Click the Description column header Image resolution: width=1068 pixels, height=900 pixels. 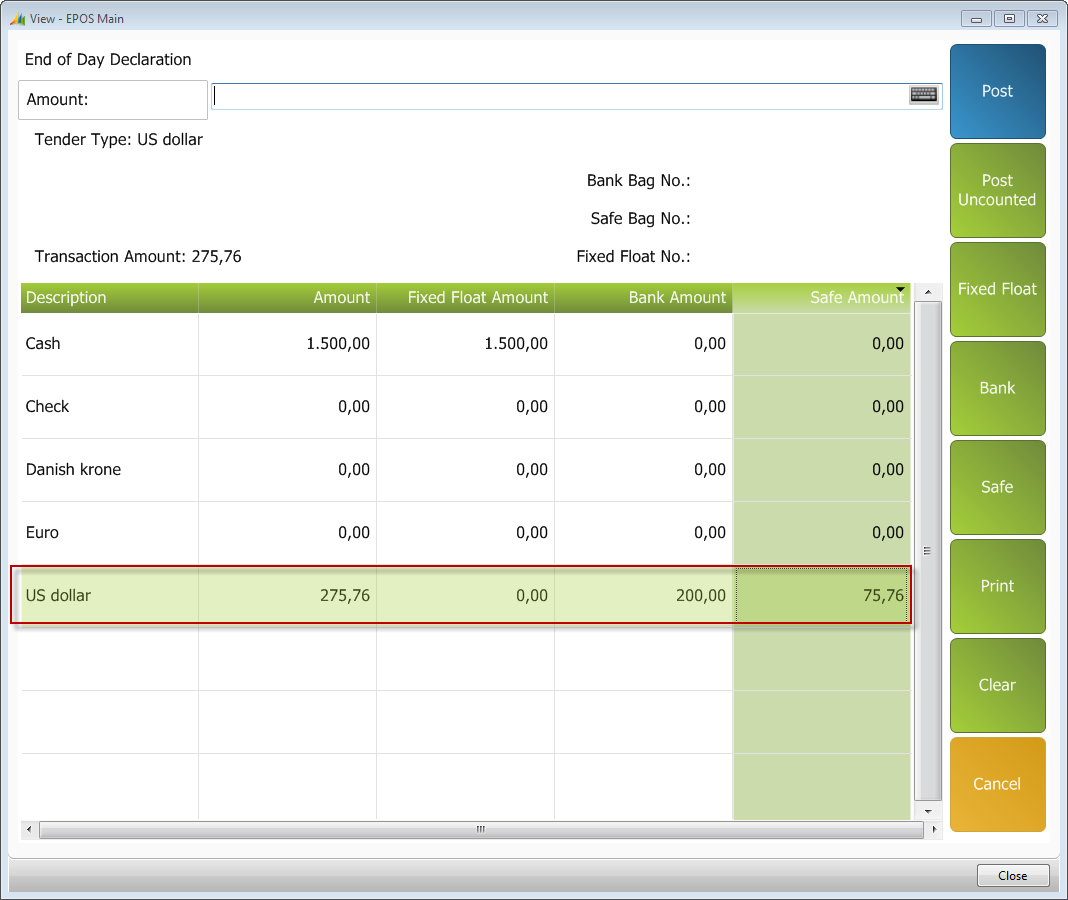point(109,298)
